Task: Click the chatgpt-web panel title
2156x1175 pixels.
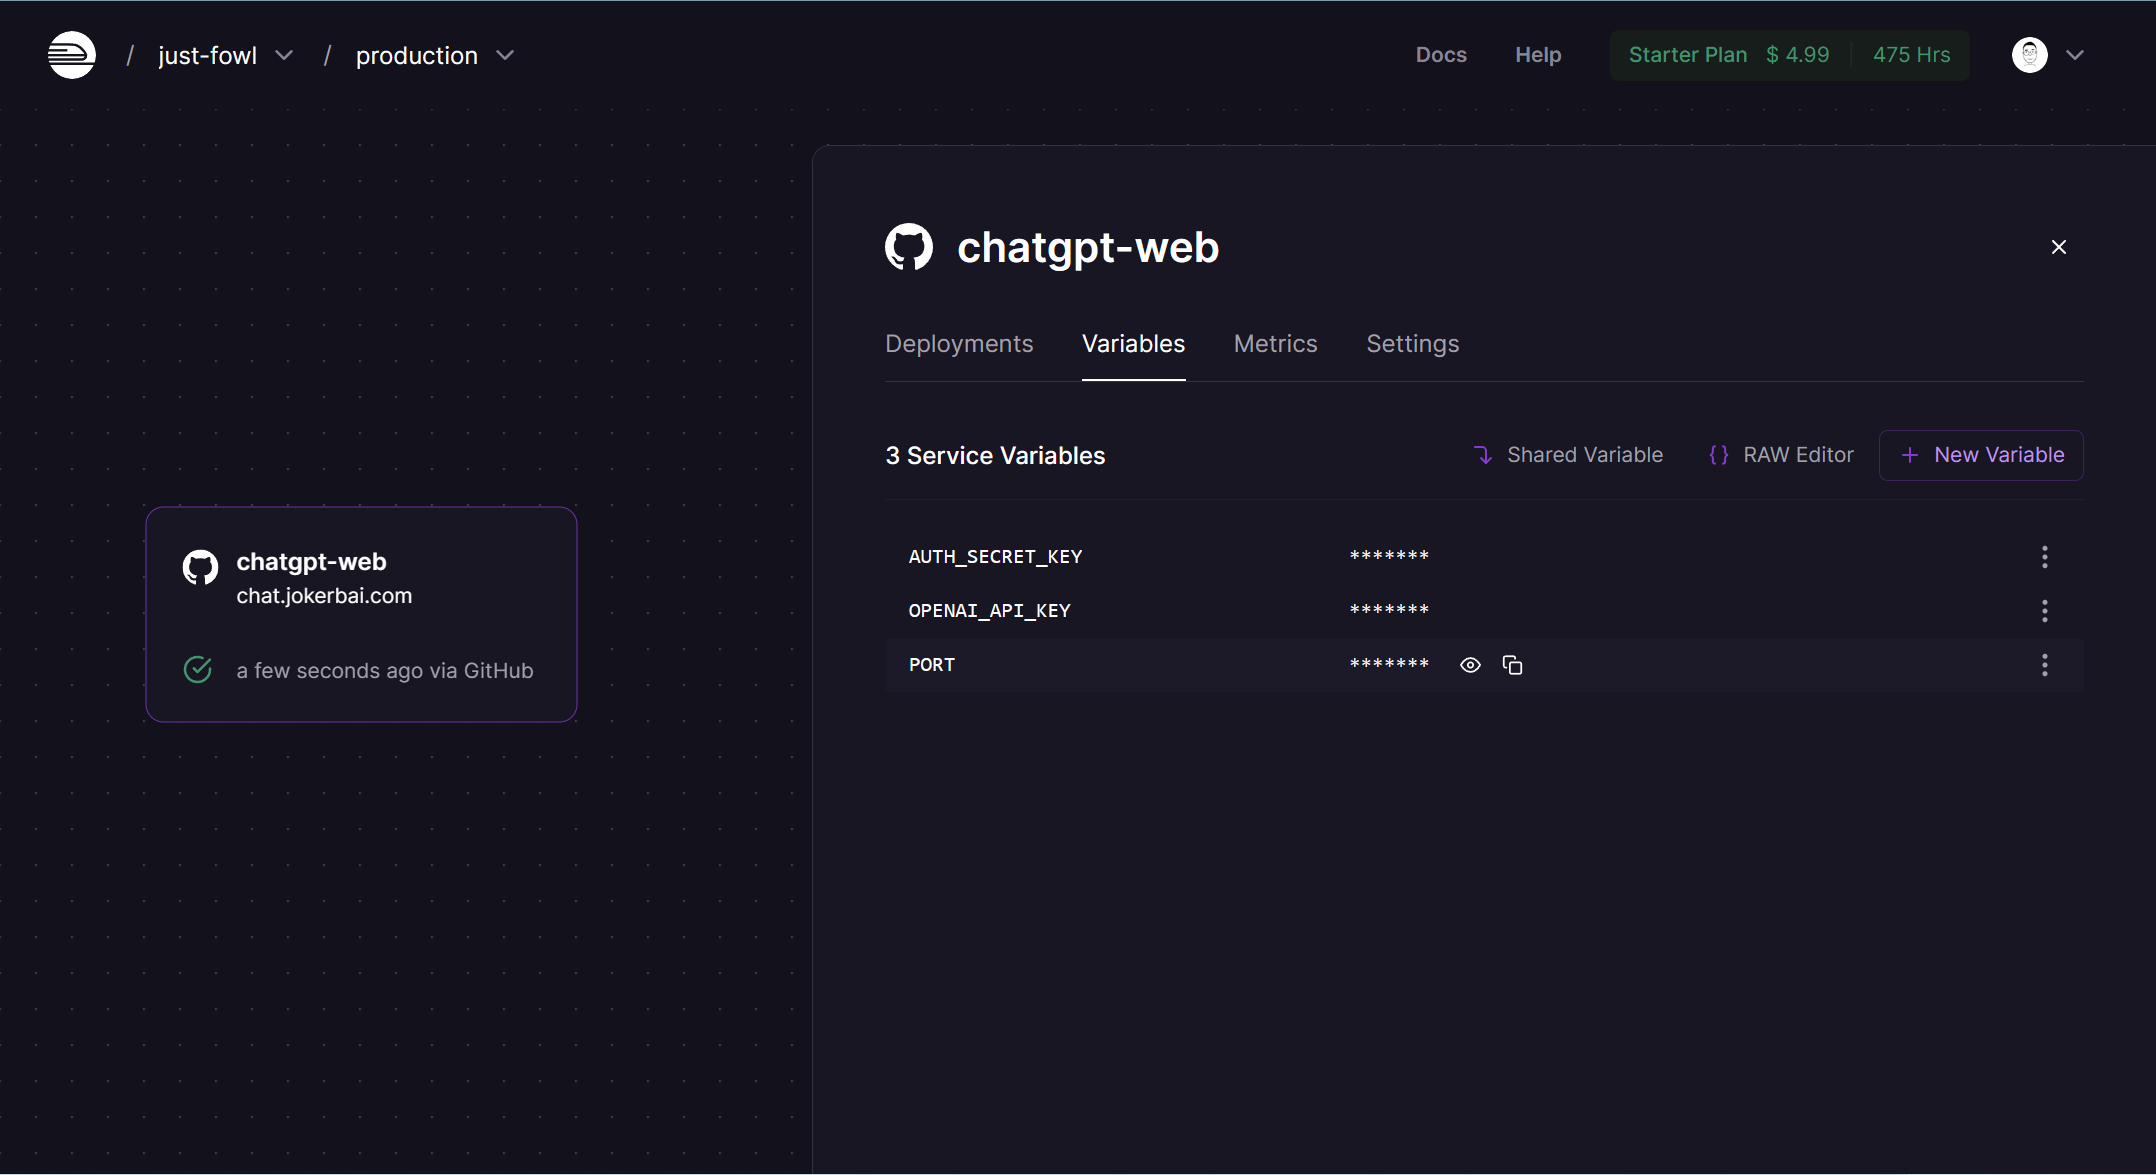Action: pyautogui.click(x=1088, y=248)
